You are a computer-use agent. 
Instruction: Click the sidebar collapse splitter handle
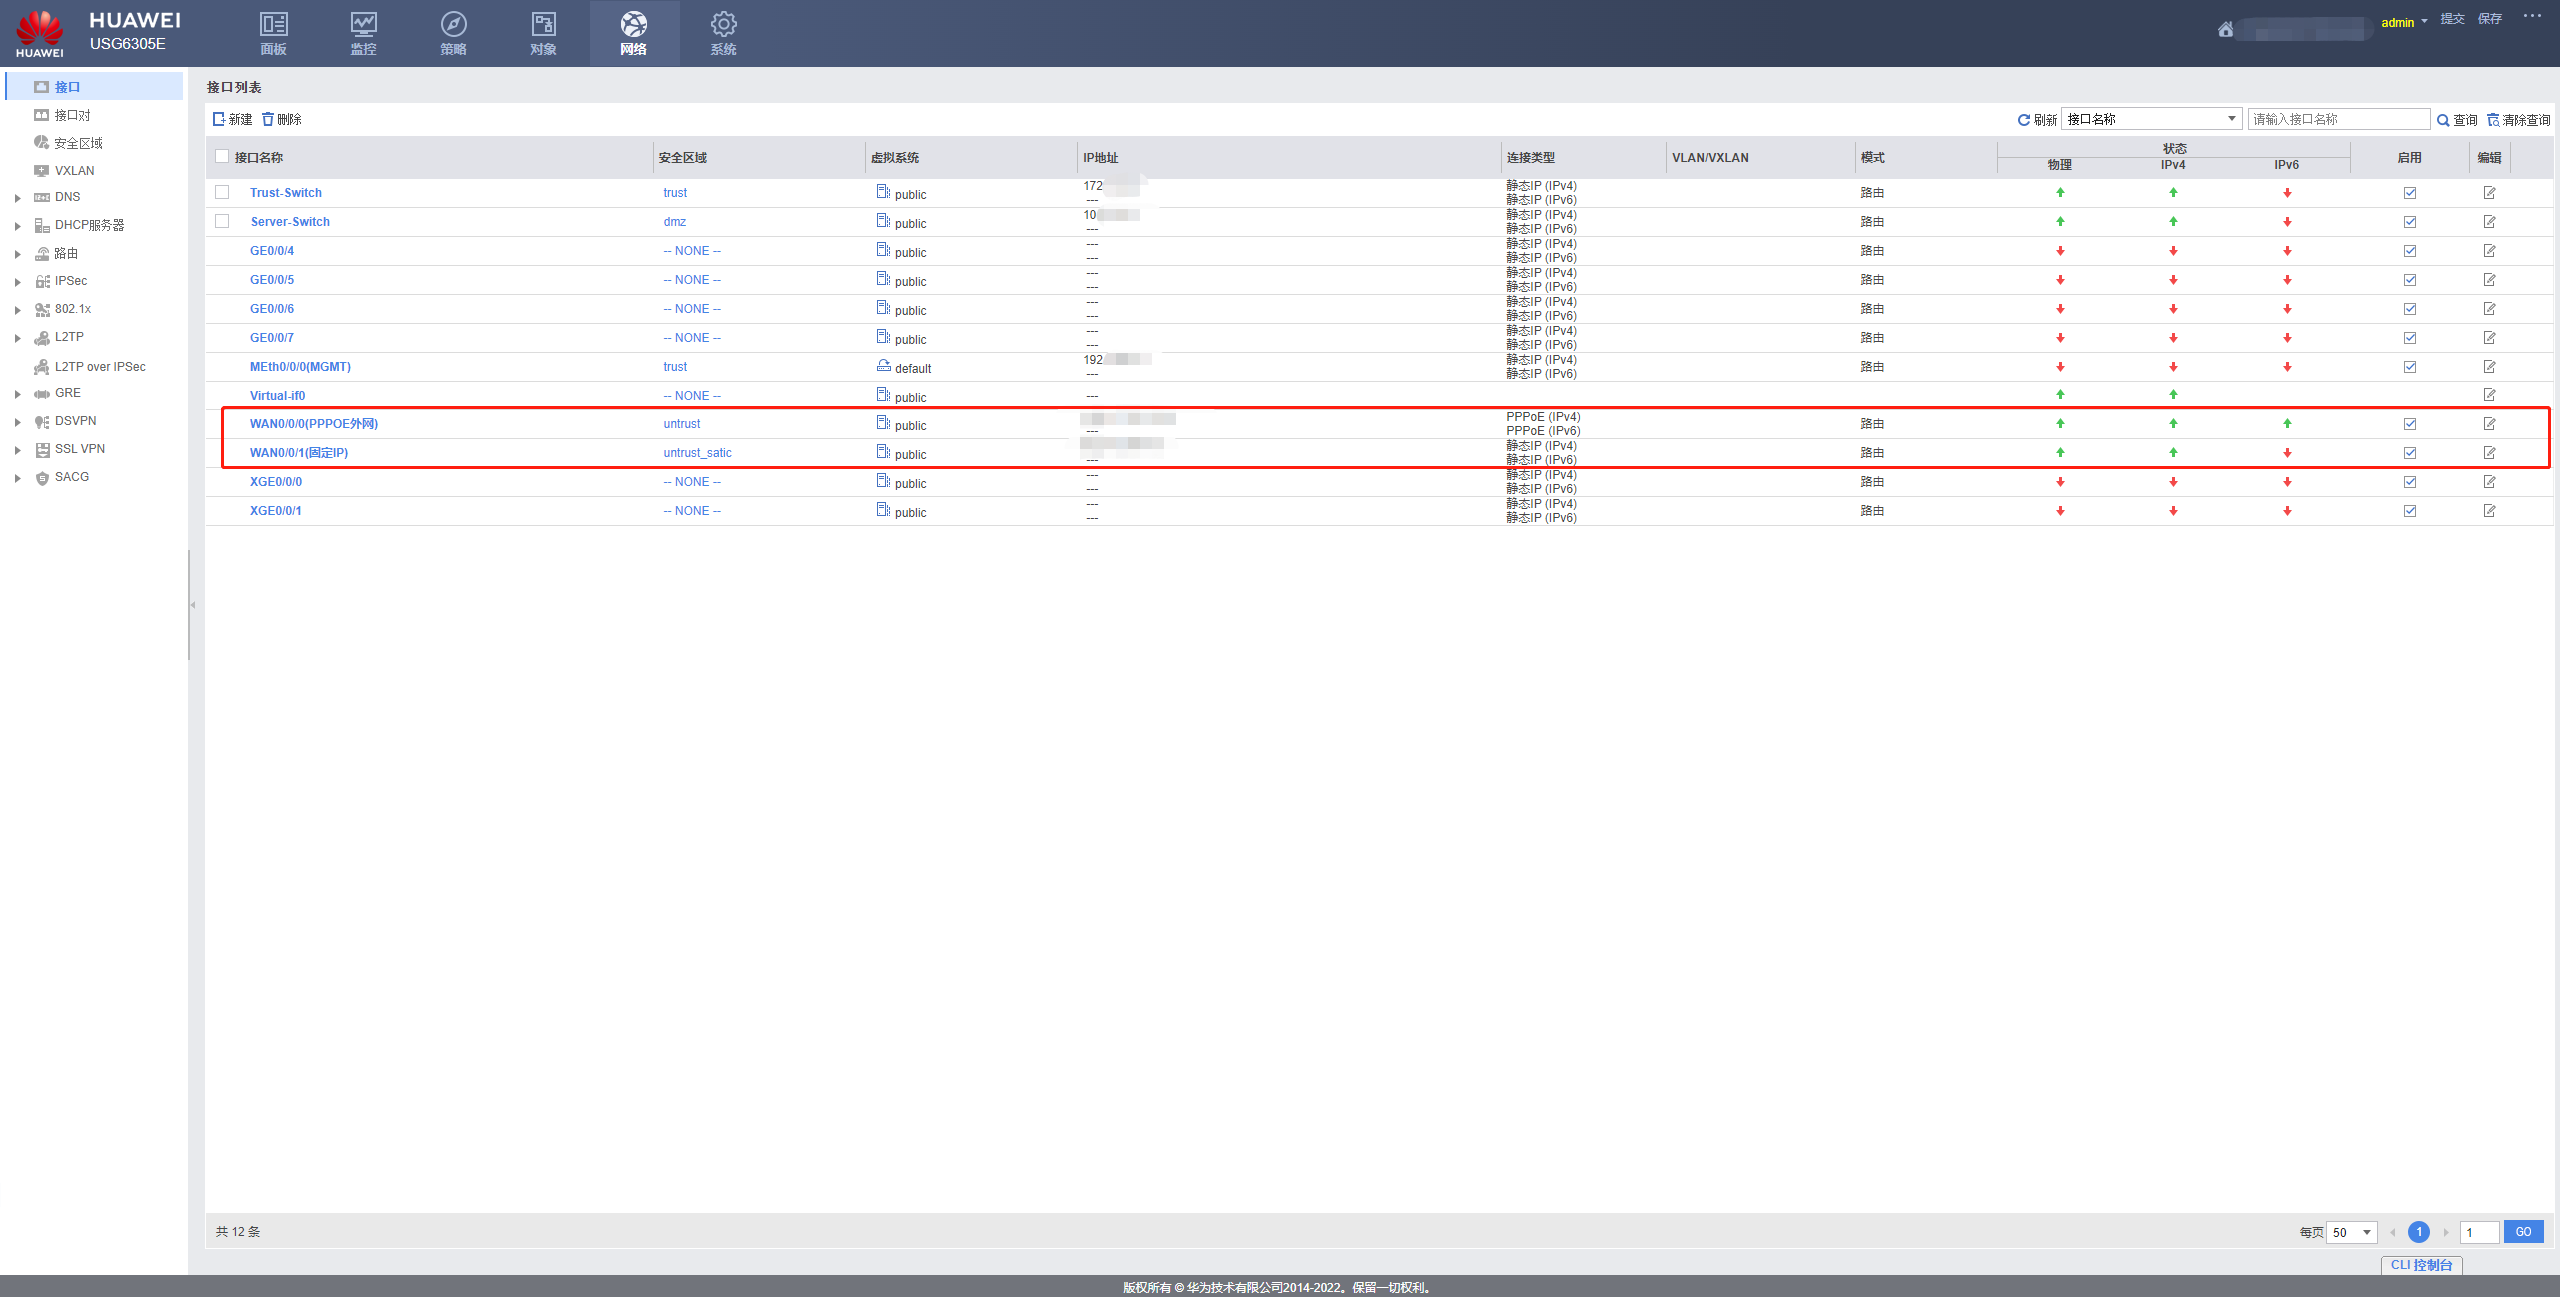tap(192, 605)
